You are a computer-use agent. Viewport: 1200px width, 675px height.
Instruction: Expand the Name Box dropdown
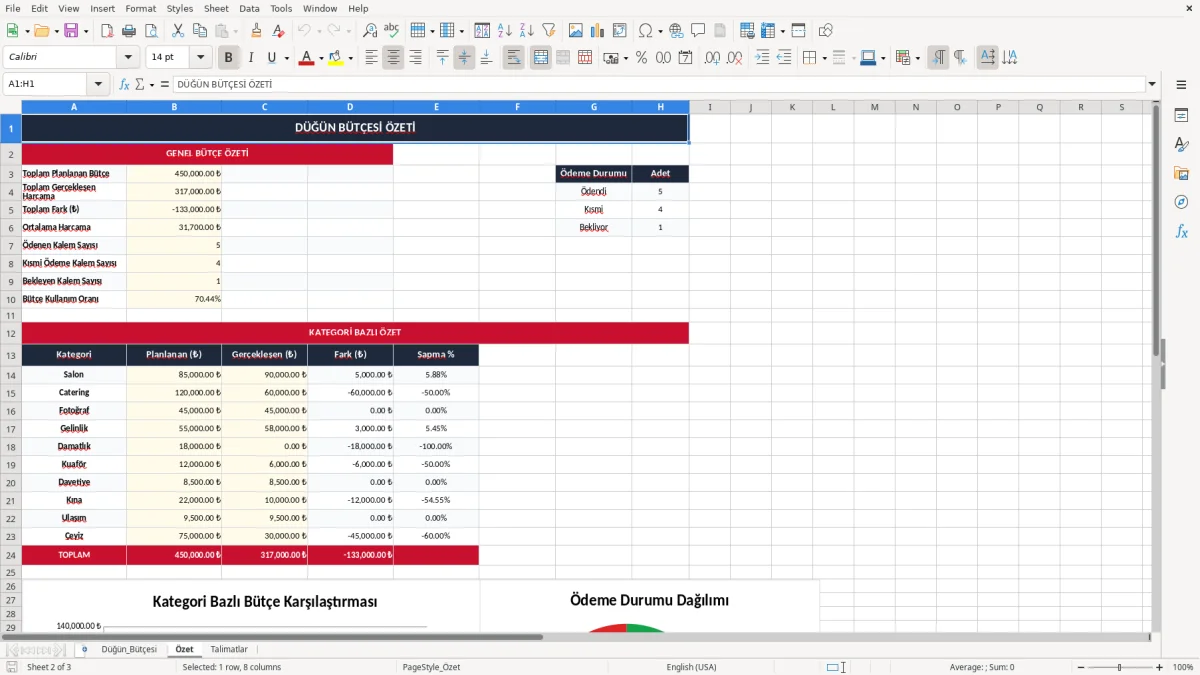[x=98, y=84]
